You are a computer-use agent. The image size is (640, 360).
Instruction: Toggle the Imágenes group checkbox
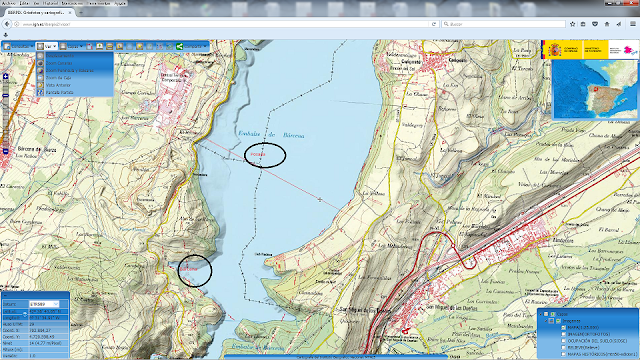tap(551, 321)
